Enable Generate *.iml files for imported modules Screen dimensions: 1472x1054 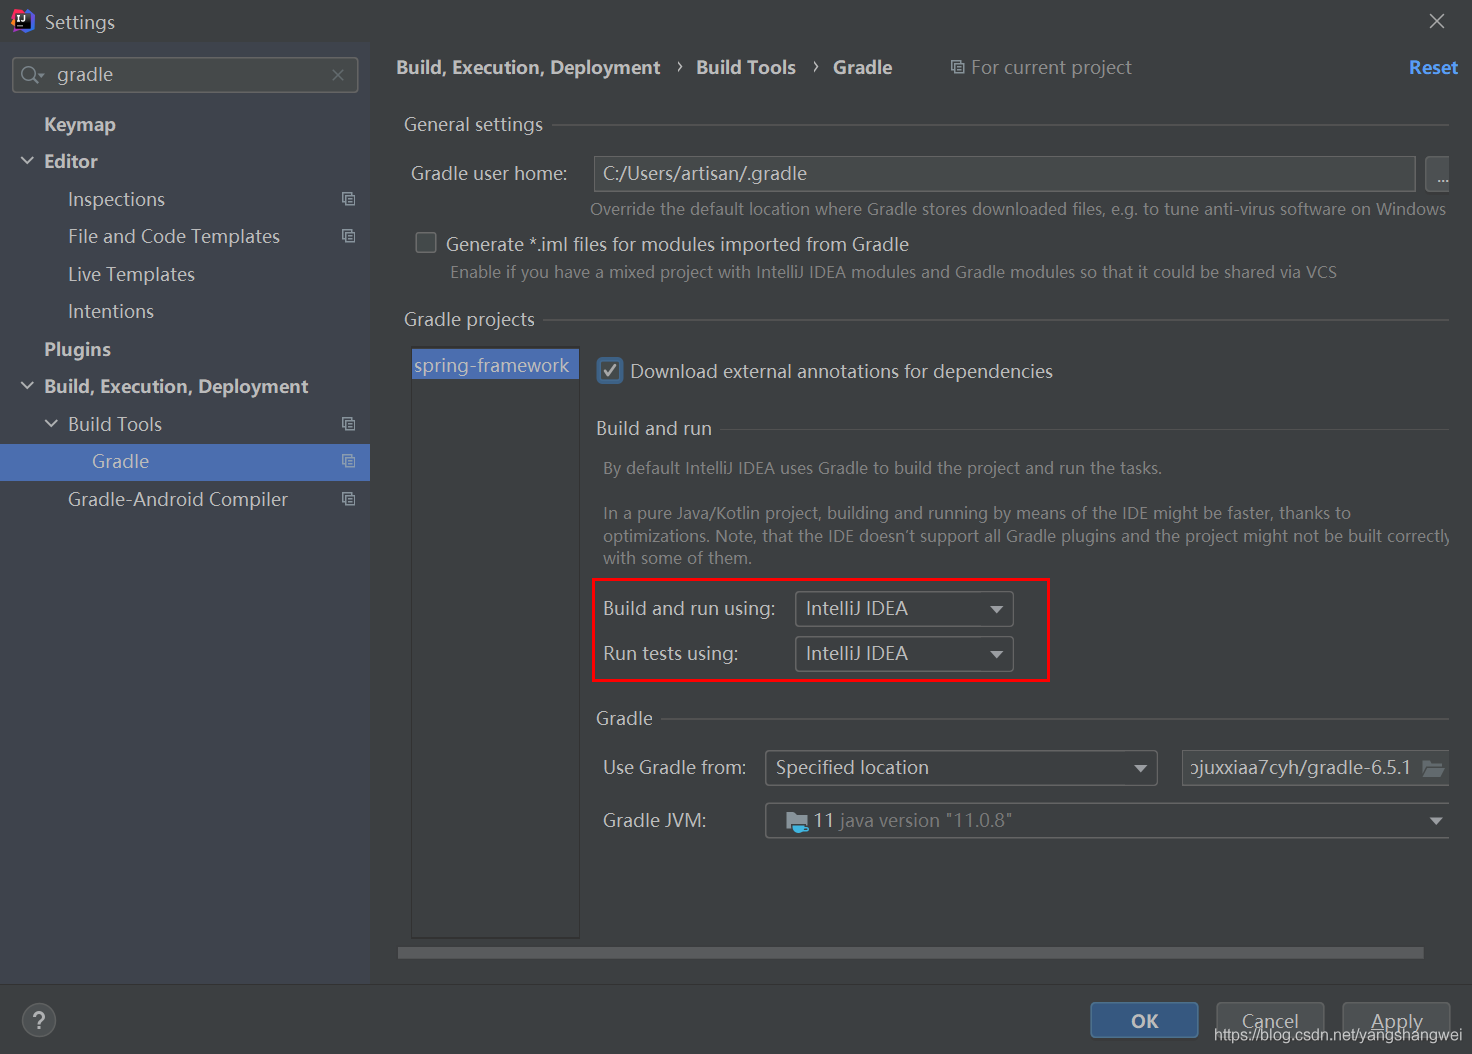[426, 243]
